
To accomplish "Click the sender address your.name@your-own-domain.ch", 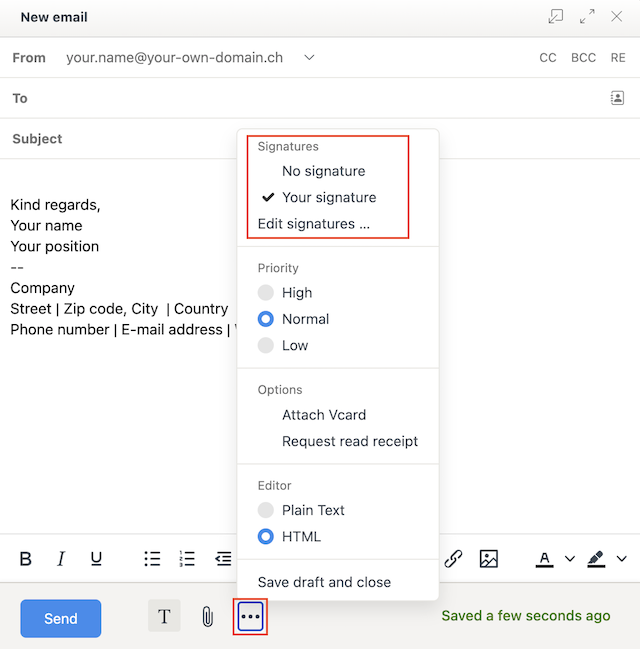I will (x=174, y=58).
